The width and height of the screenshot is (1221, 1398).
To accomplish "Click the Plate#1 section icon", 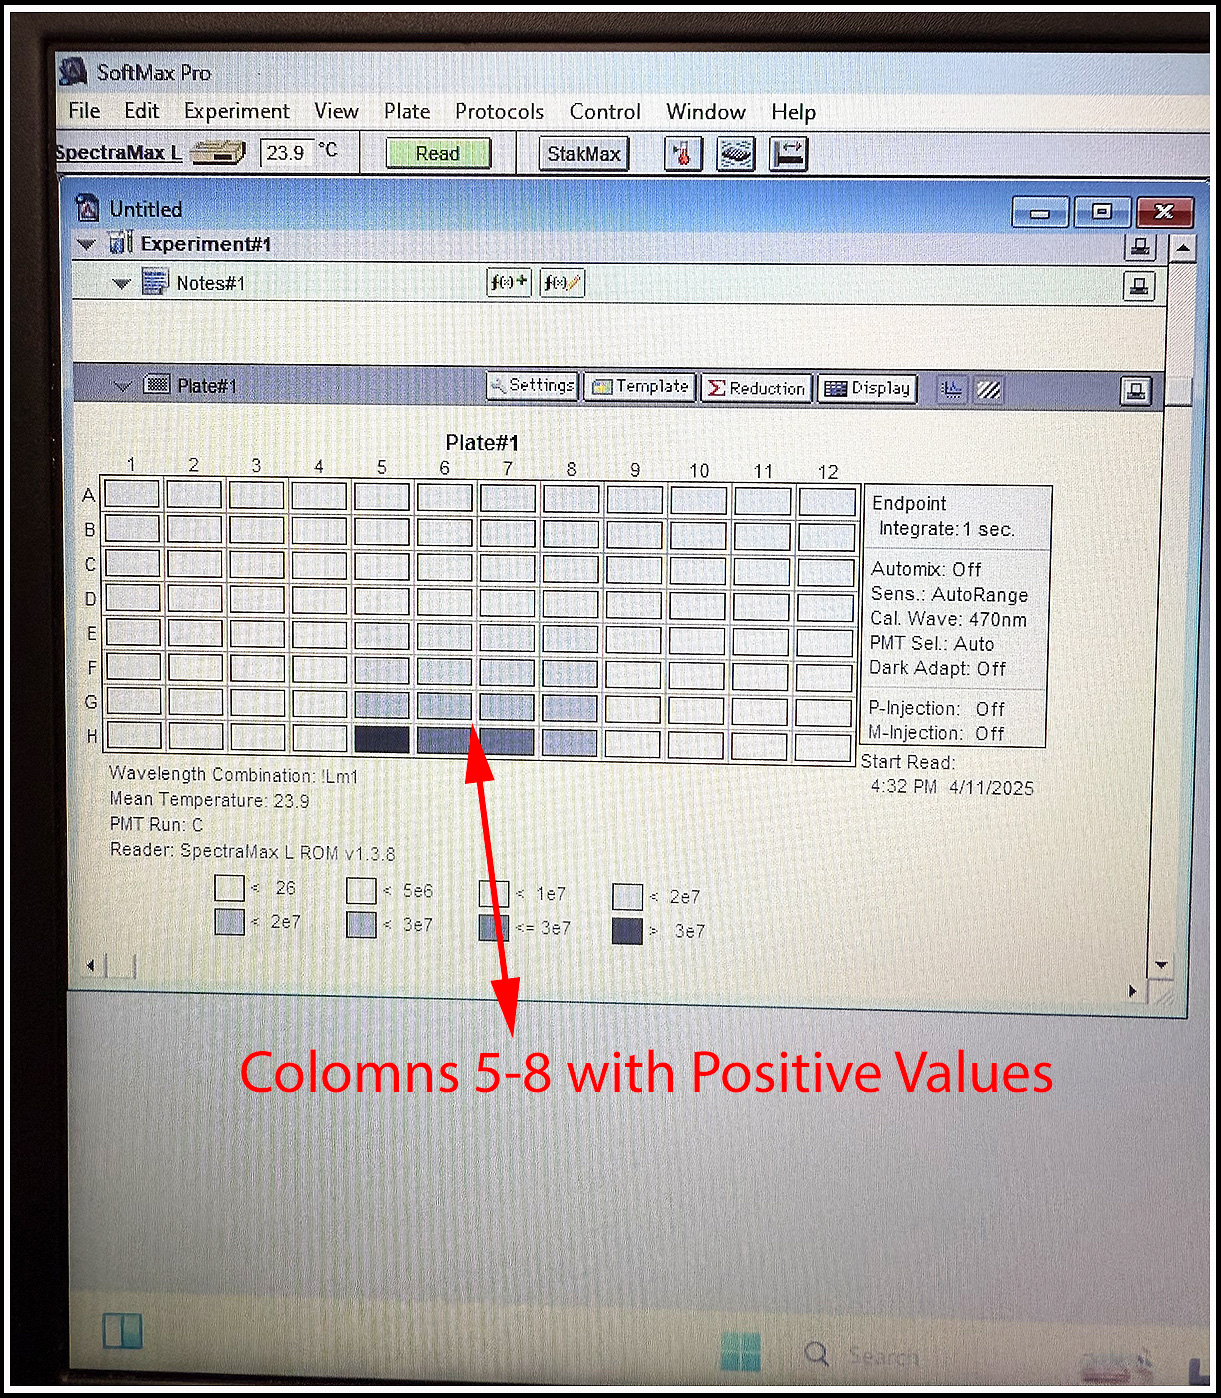I will tap(157, 384).
